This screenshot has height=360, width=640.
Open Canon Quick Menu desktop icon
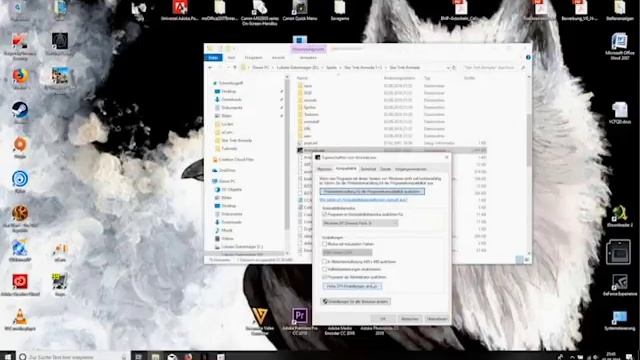tap(300, 11)
